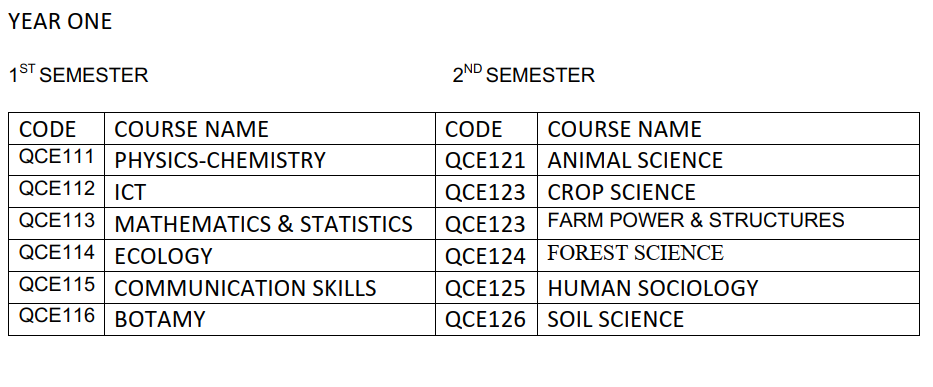Select the QCE126 code cell

(x=486, y=319)
